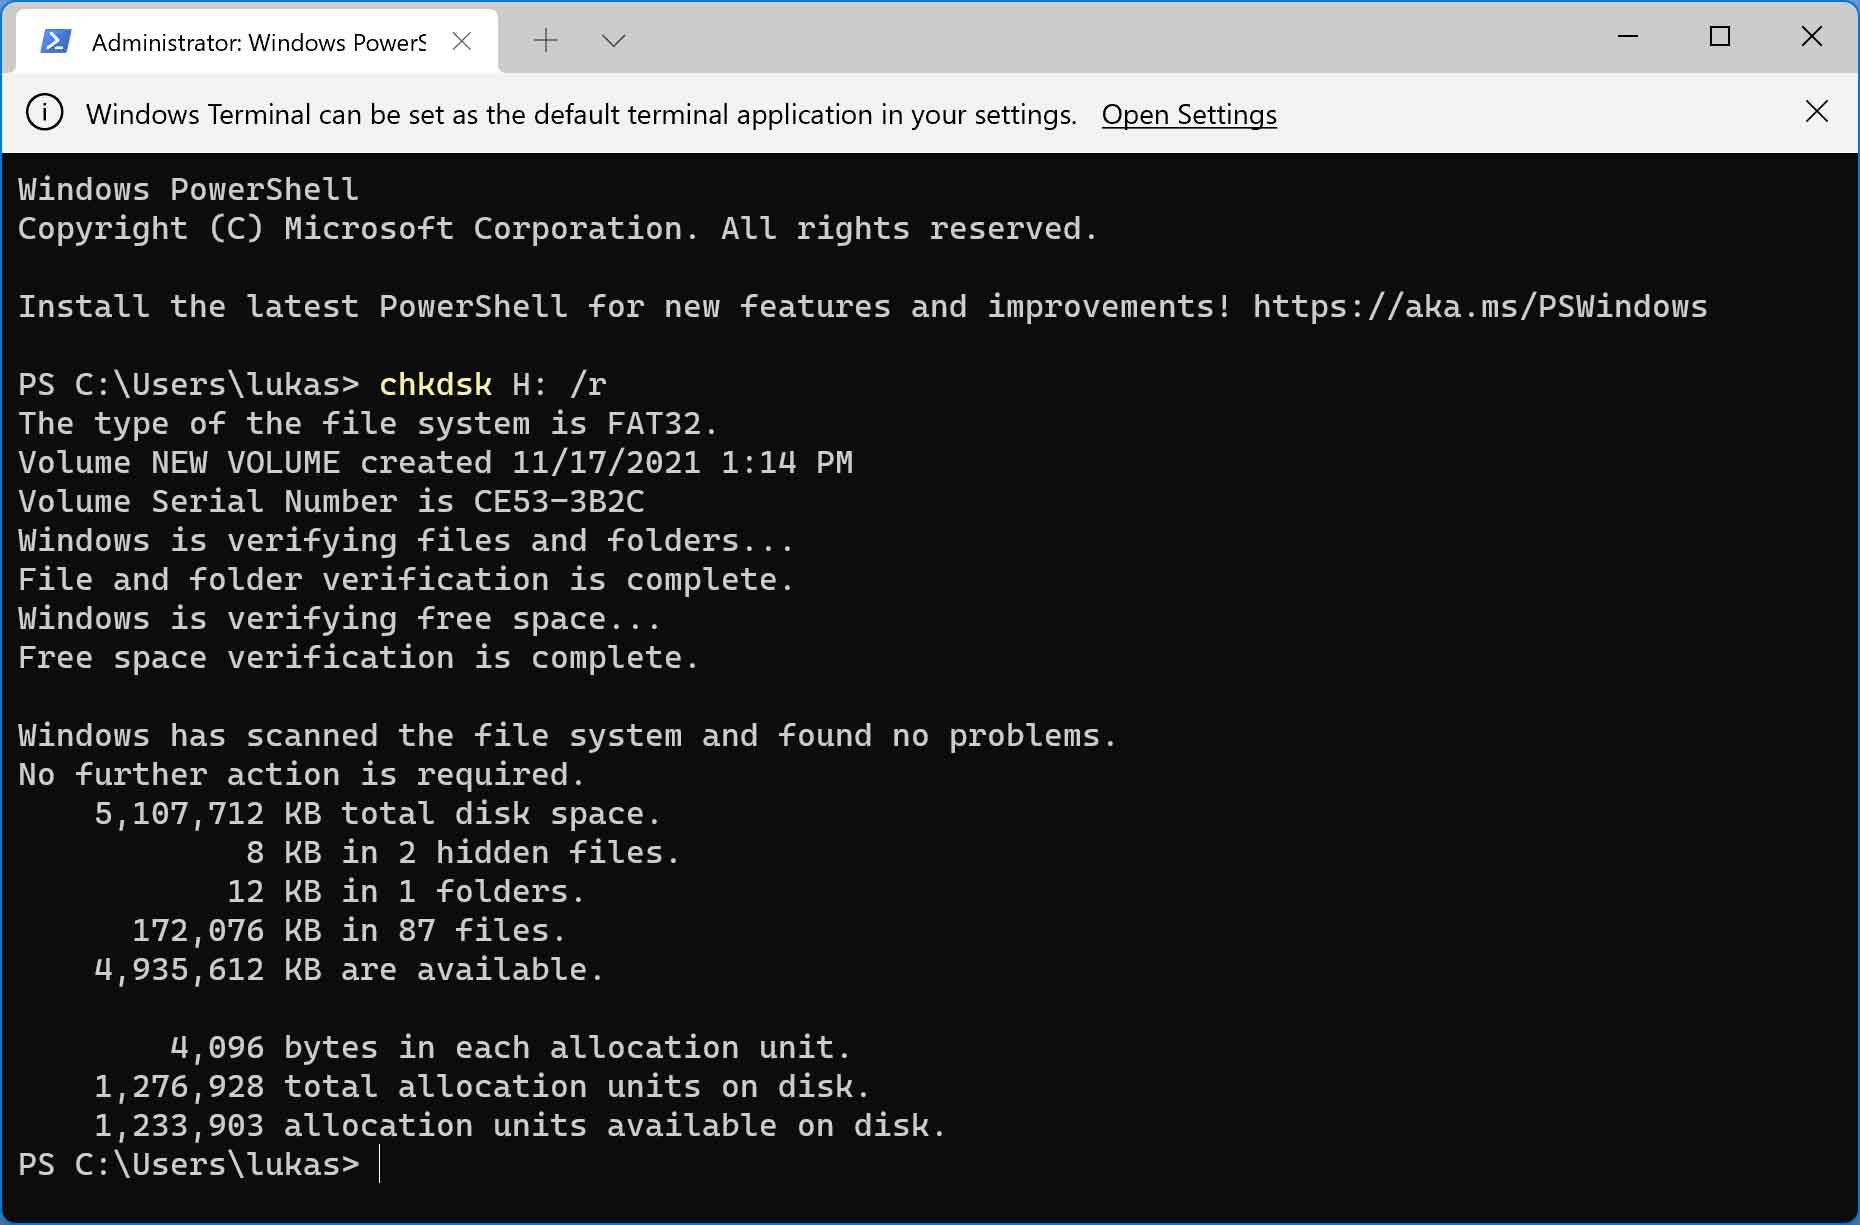The image size is (1860, 1225).
Task: Close the Windows Terminal window
Action: (1811, 37)
